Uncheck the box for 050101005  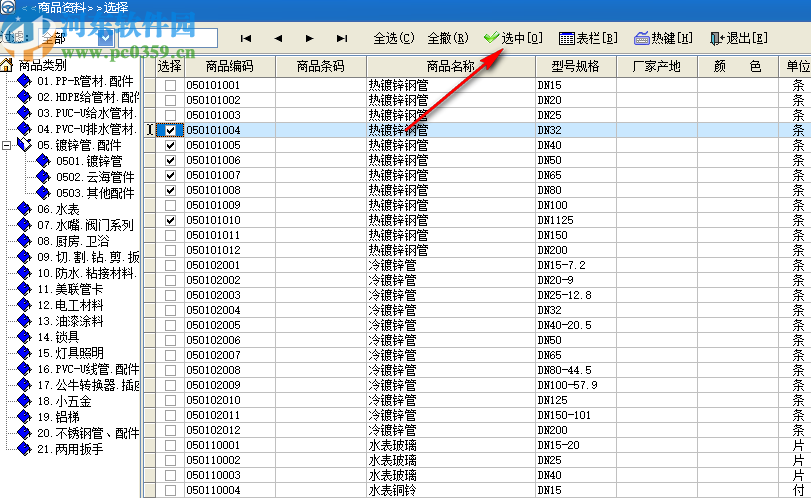tap(170, 145)
